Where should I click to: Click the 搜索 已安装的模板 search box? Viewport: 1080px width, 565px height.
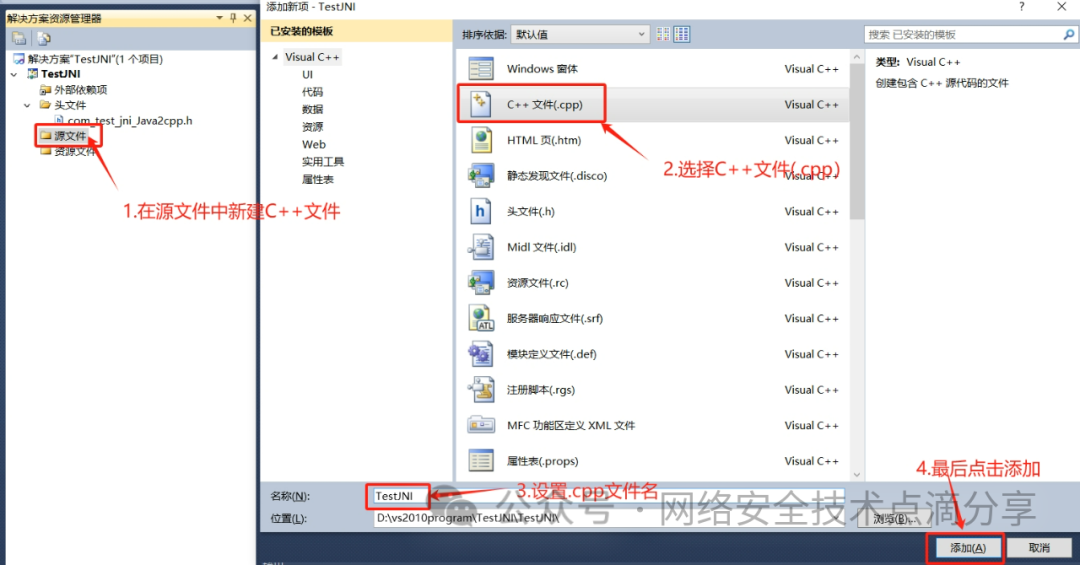click(964, 34)
